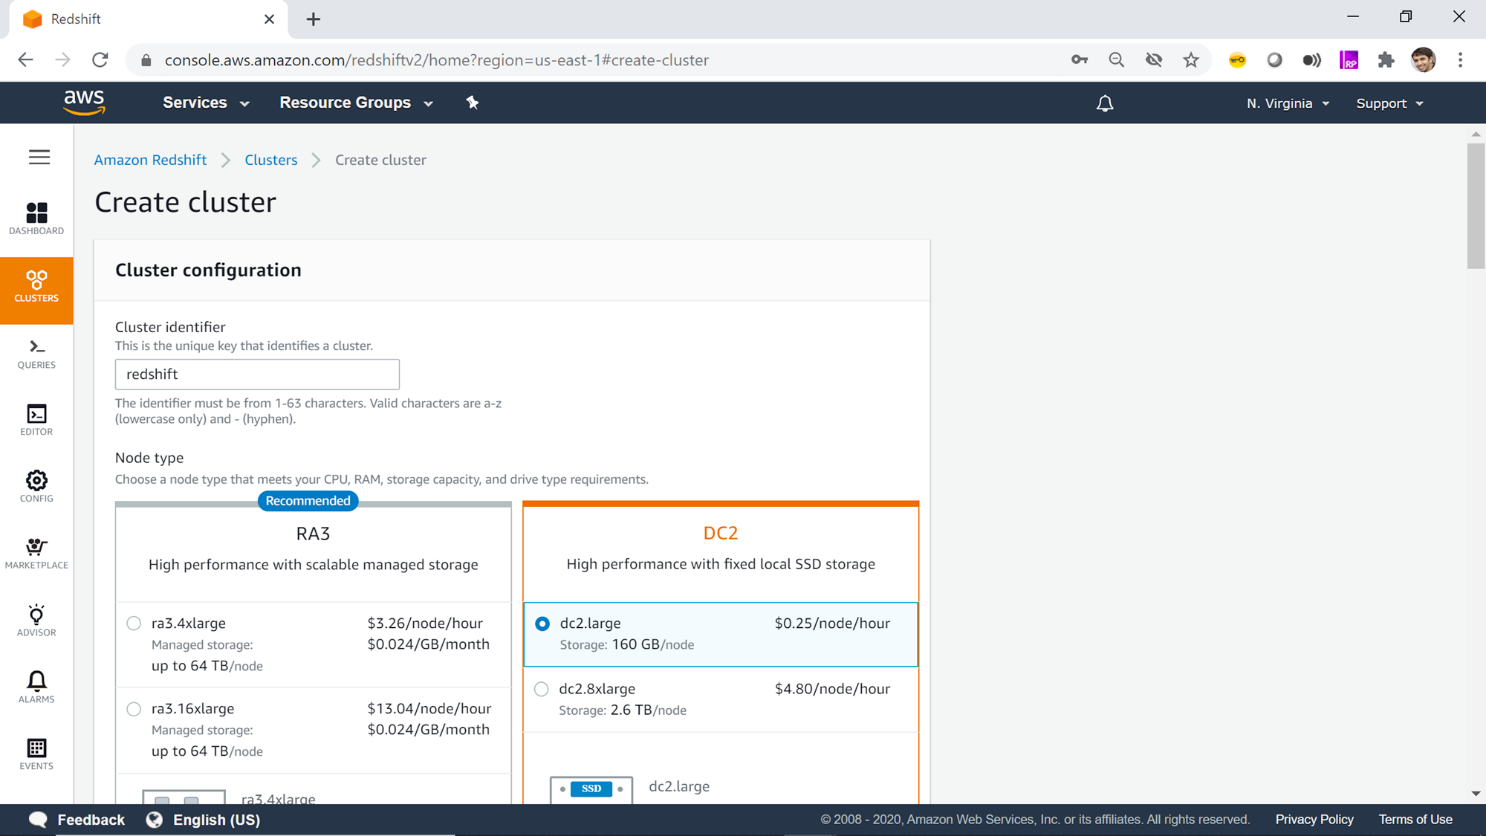Open the Dashboard sidebar icon
The height and width of the screenshot is (836, 1486).
click(36, 219)
